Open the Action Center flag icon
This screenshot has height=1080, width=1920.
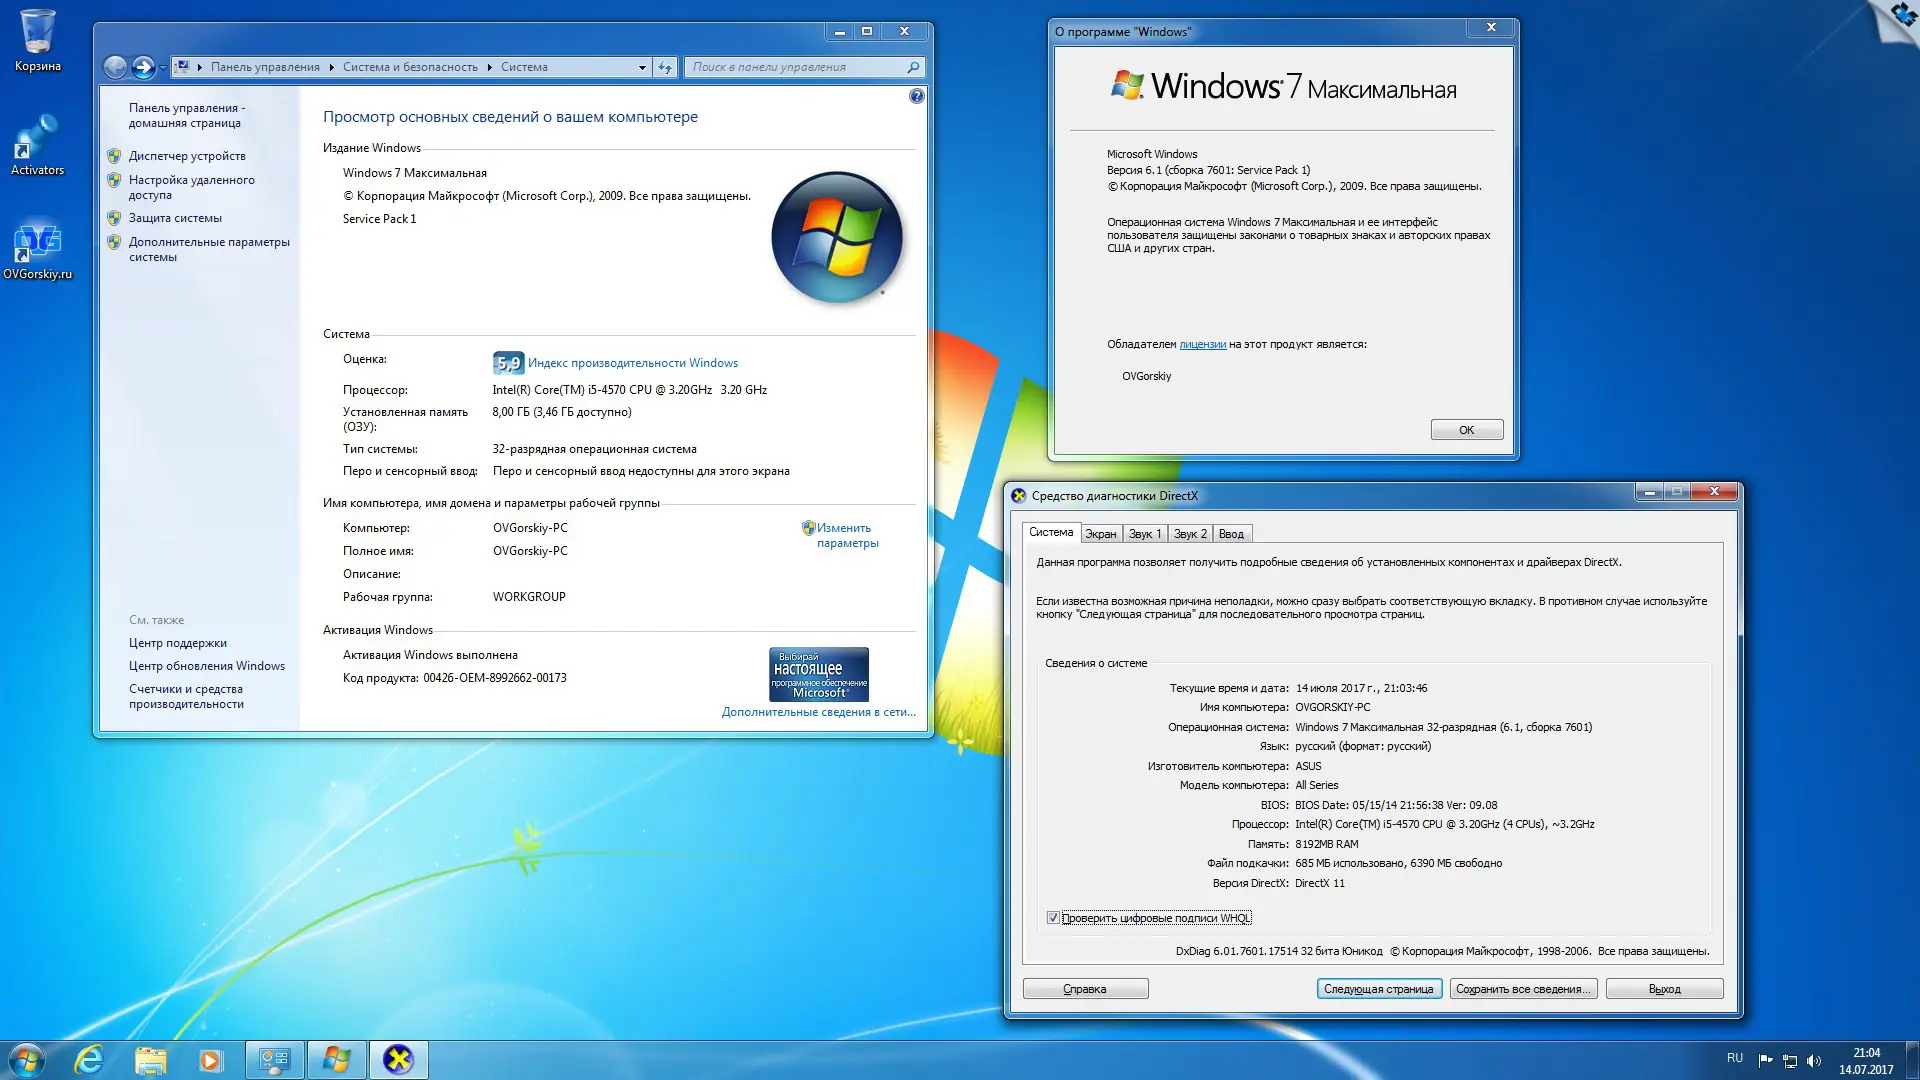coord(1765,1060)
